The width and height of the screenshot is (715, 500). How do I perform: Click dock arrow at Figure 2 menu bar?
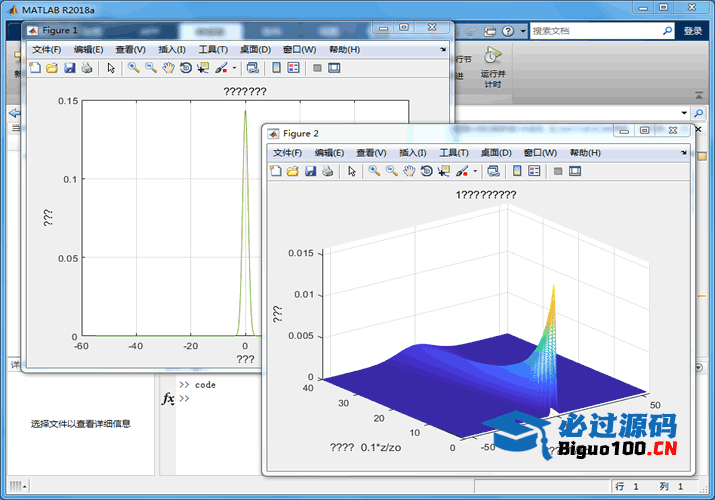(684, 153)
